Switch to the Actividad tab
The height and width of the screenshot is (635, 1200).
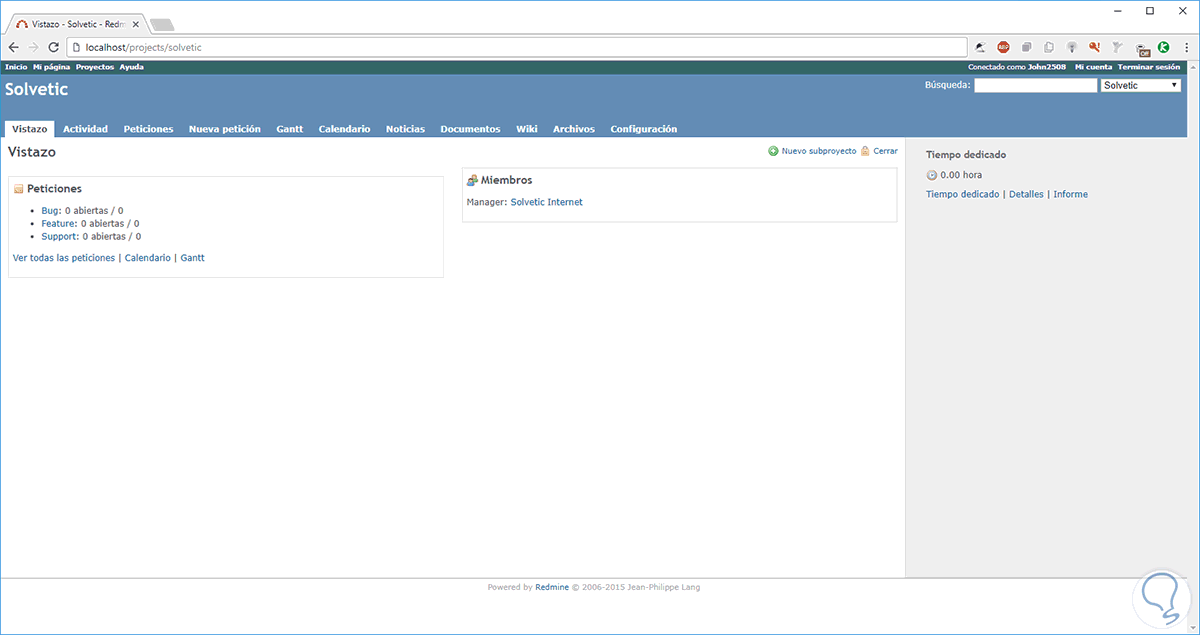click(x=85, y=128)
